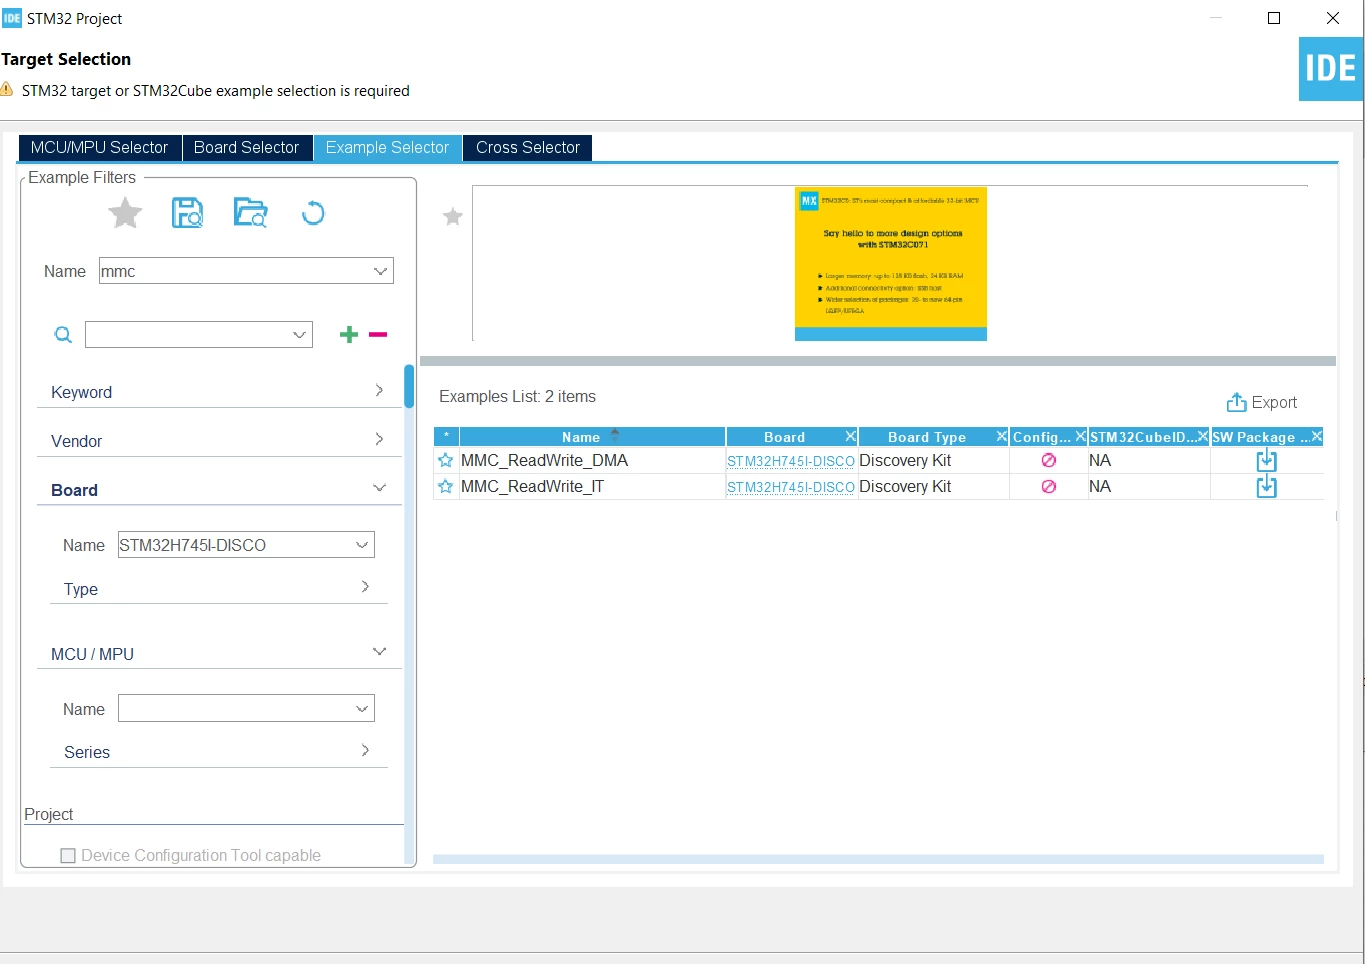Click the Export icon button

pos(1262,402)
